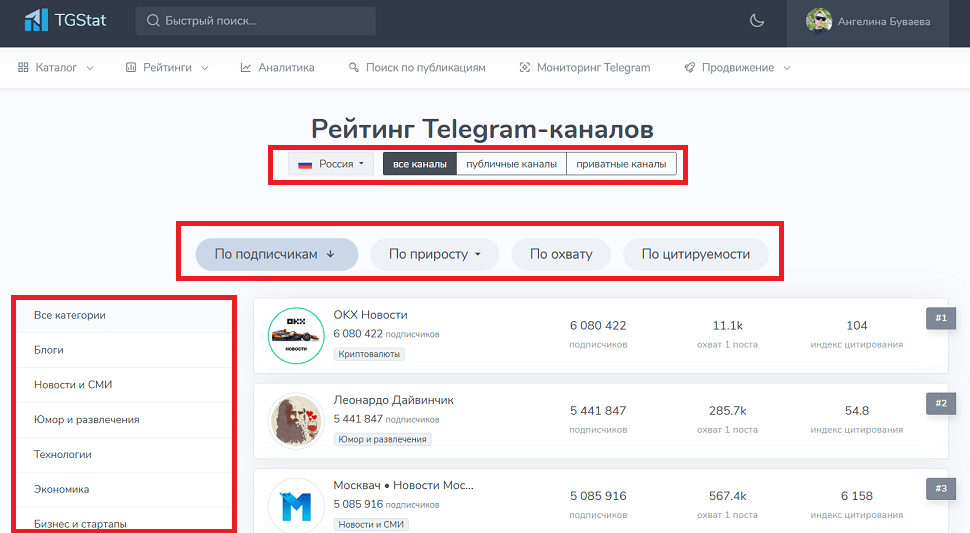Select Экономика category
Screen dimensions: 970x533
[124, 489]
